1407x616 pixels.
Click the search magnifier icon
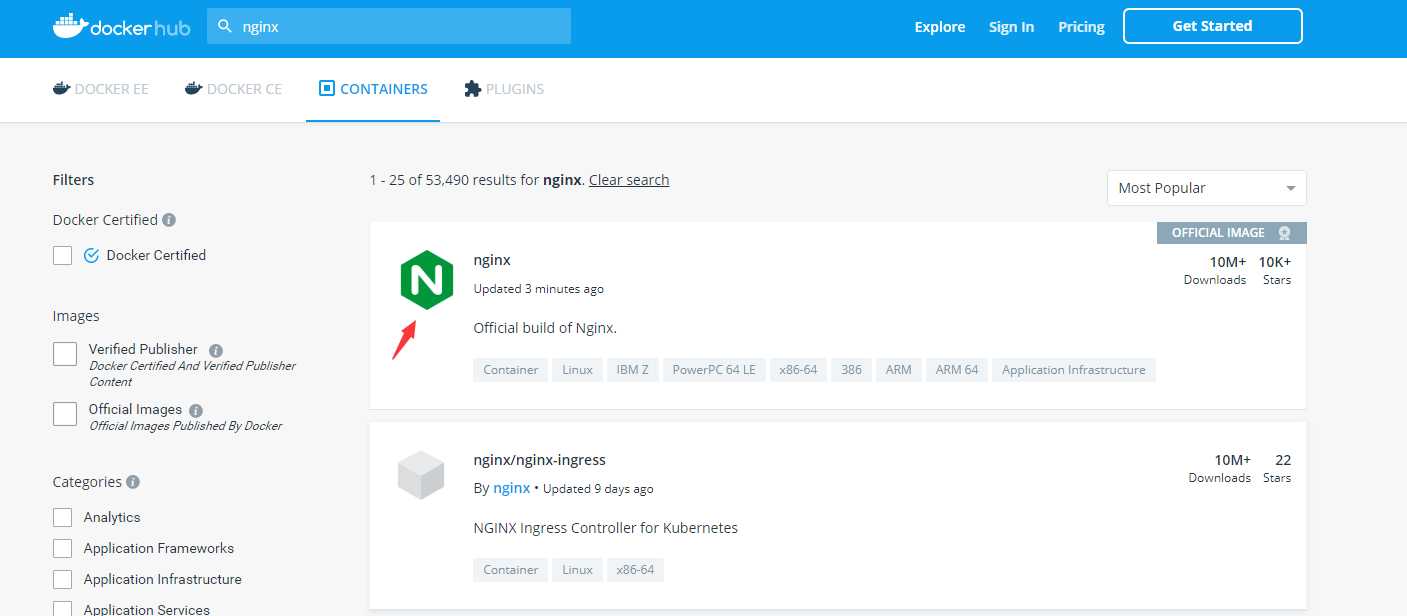(225, 27)
